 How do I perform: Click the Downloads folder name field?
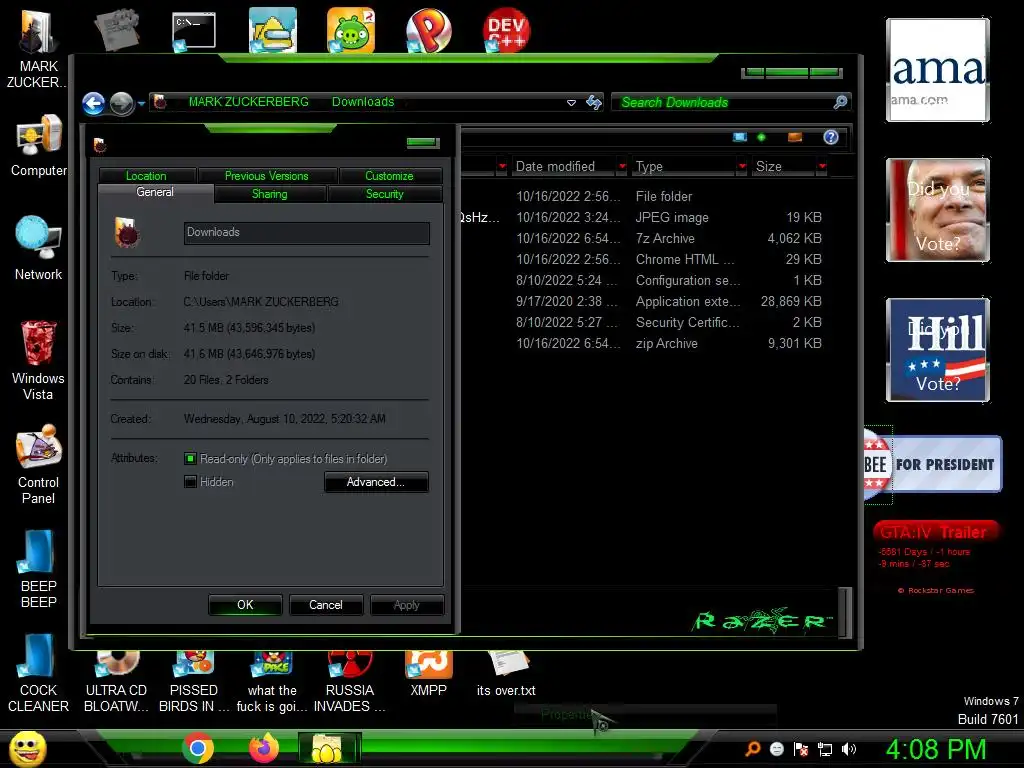click(x=307, y=232)
